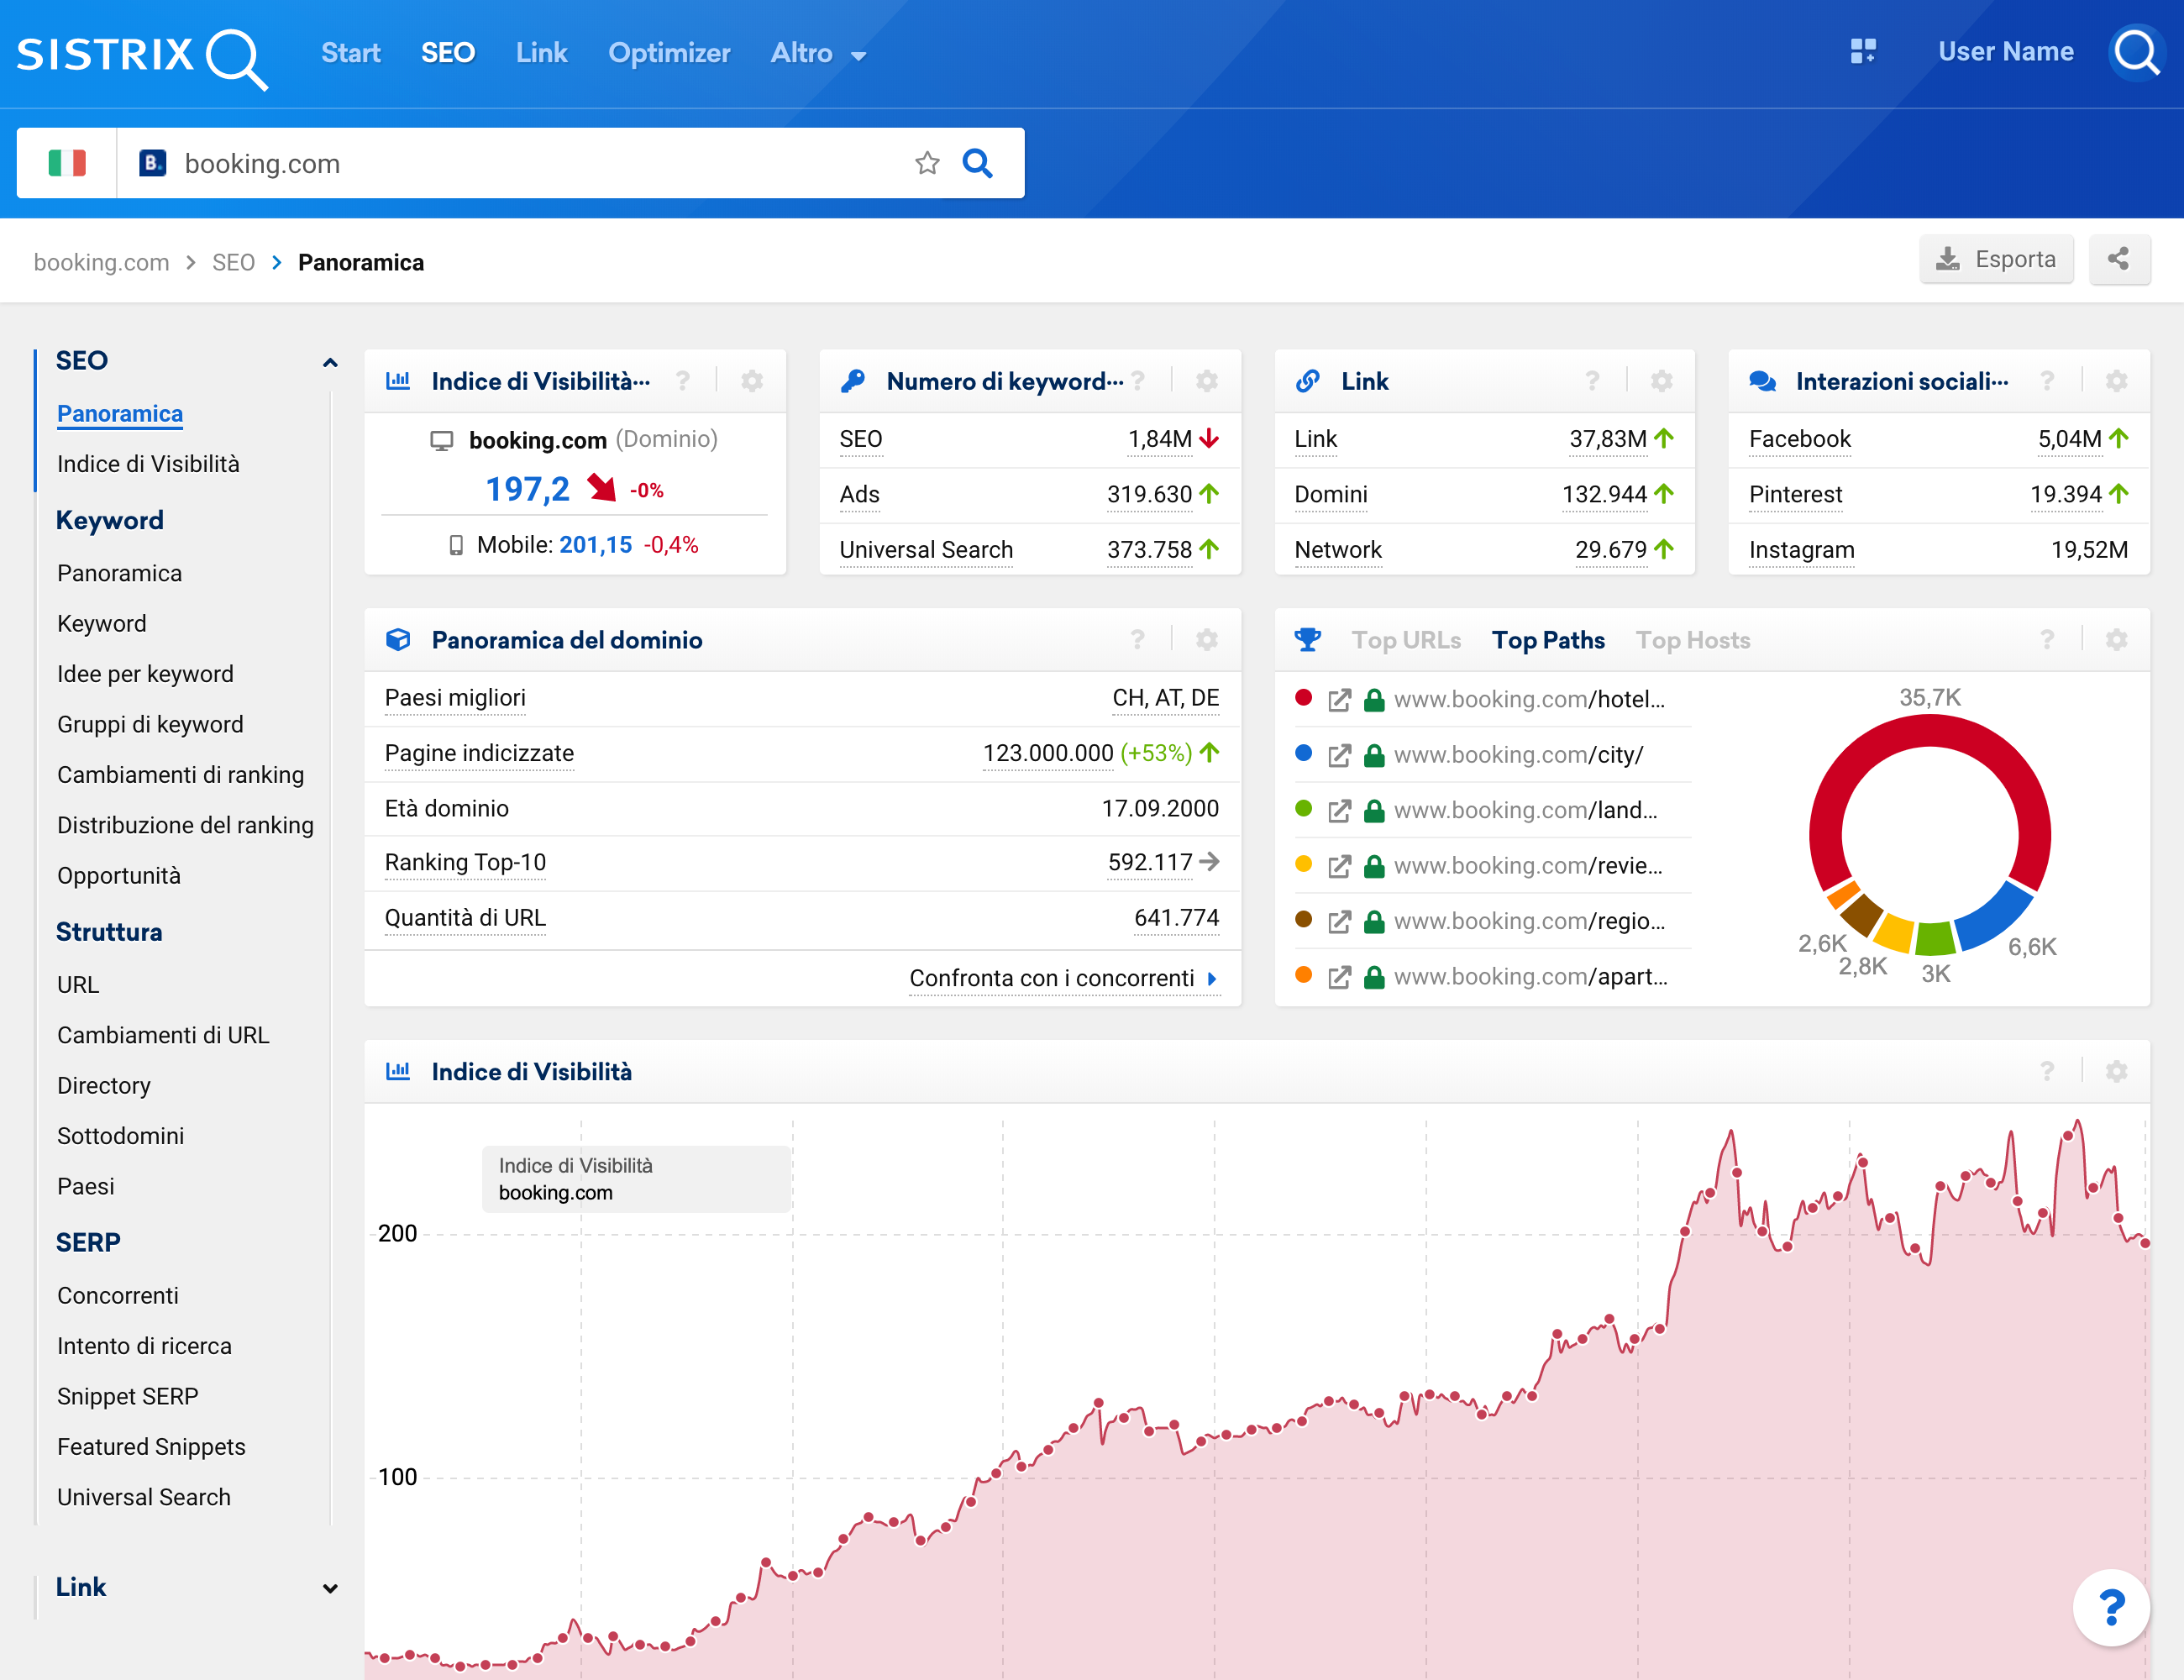This screenshot has width=2184, height=1680.
Task: Open external link icon for /hotel path
Action: (x=1339, y=700)
